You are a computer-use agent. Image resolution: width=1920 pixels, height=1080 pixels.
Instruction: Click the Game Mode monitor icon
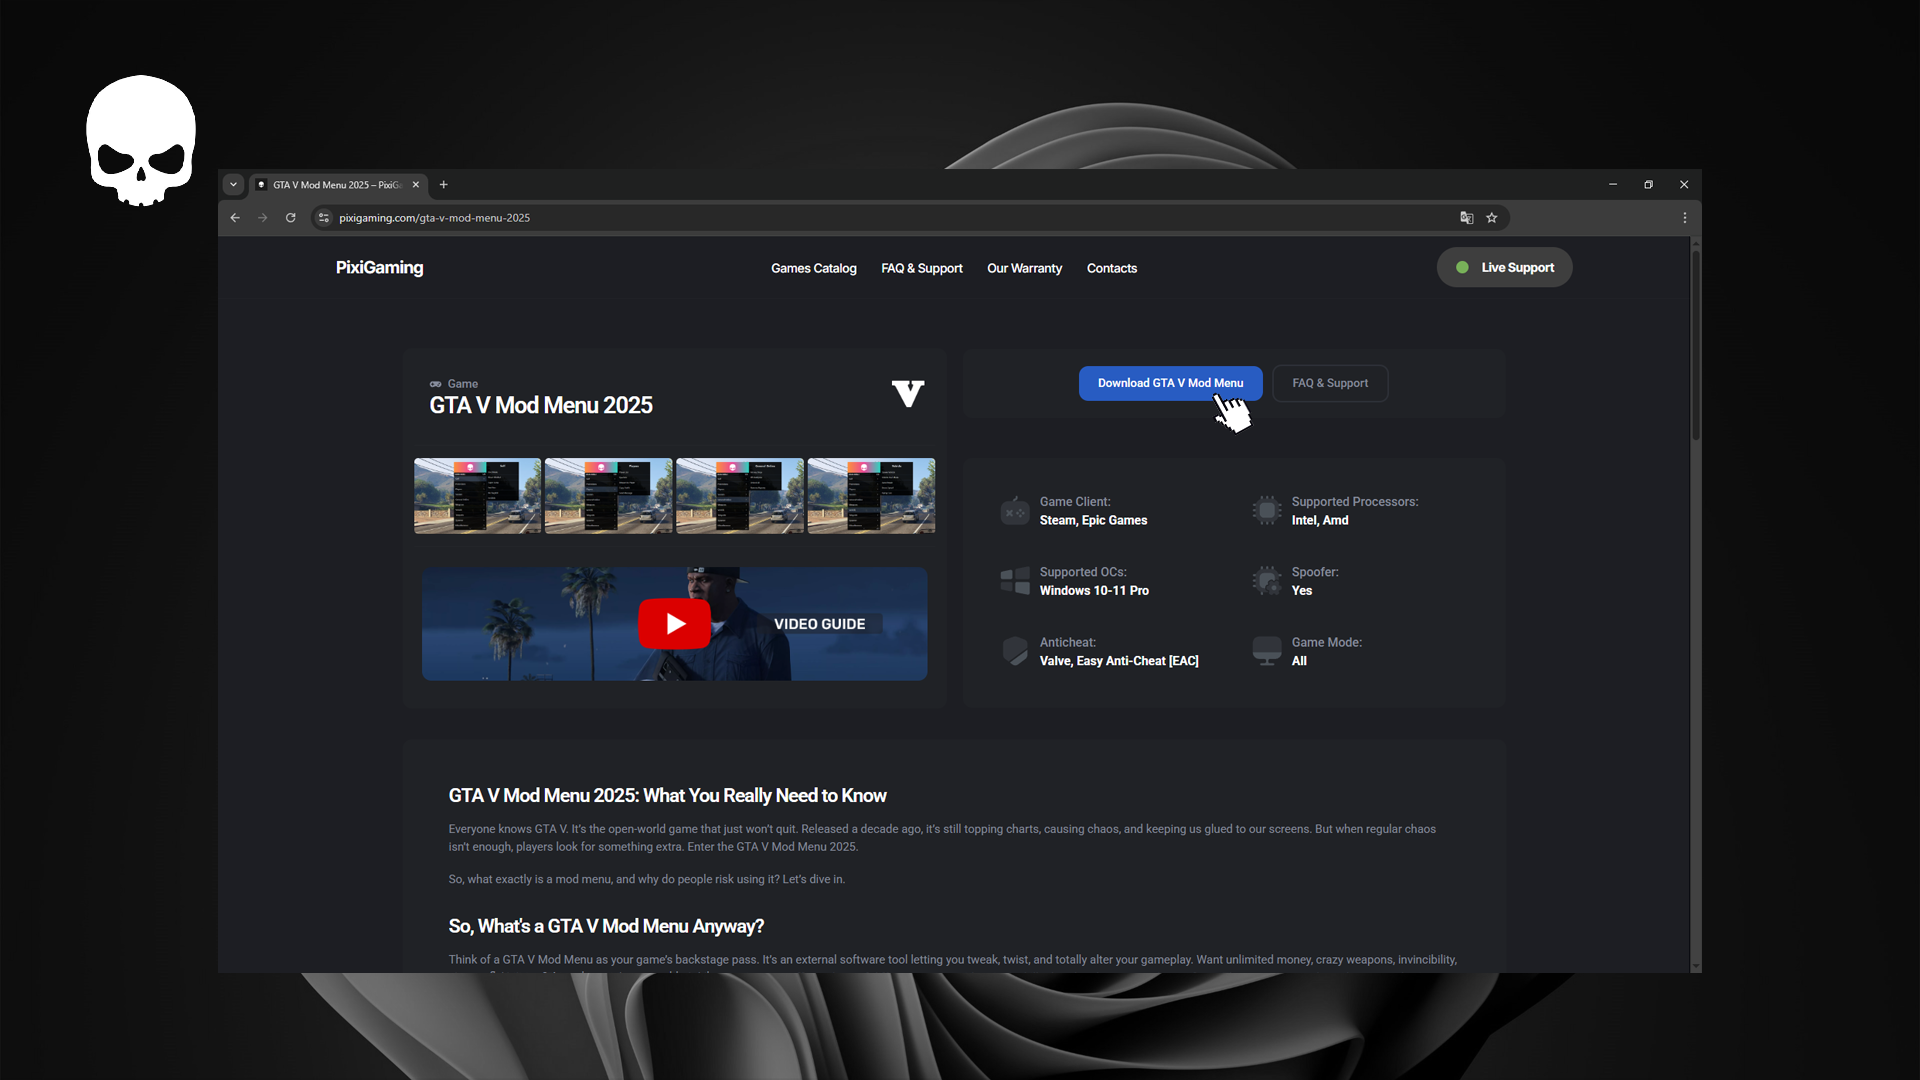[1267, 652]
